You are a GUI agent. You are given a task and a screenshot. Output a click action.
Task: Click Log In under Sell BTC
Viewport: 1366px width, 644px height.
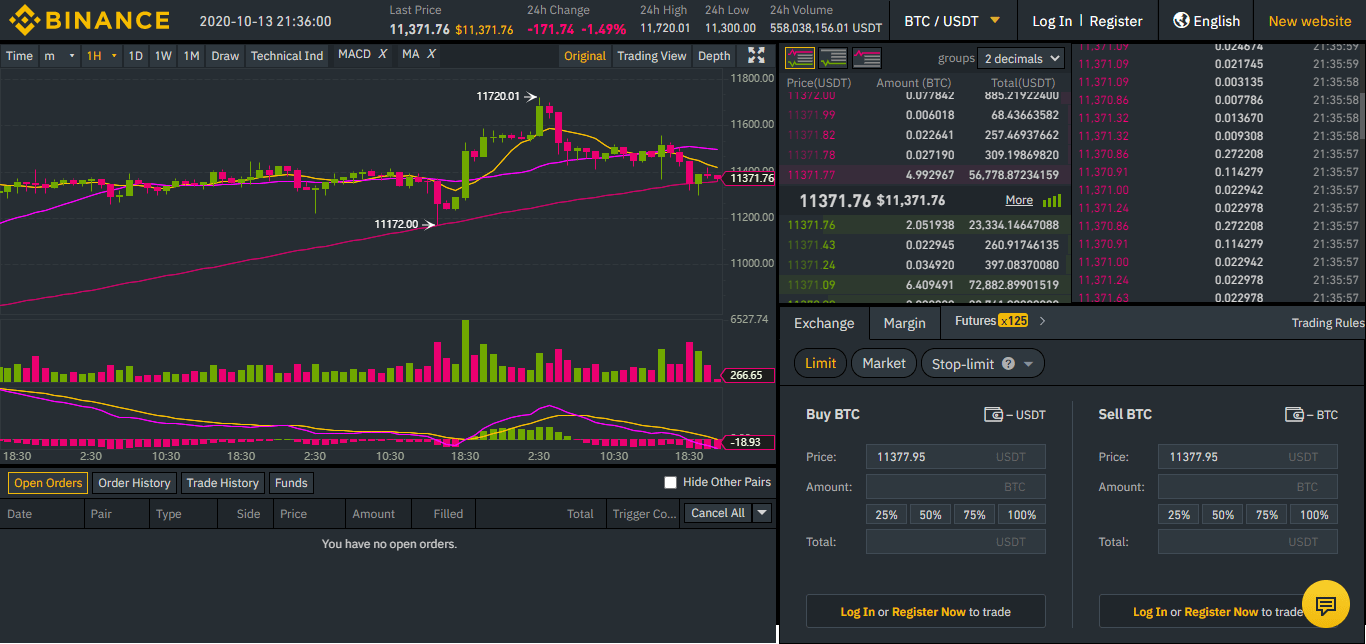pyautogui.click(x=1150, y=612)
